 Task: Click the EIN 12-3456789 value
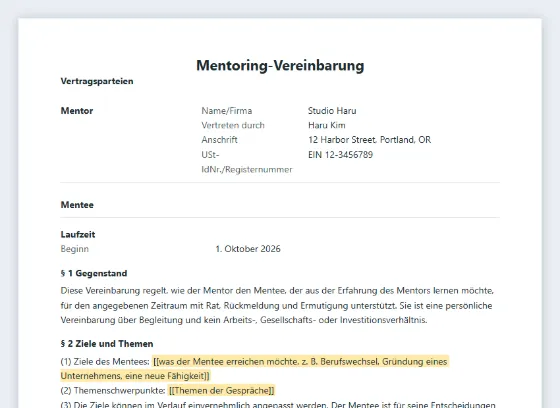(340, 155)
